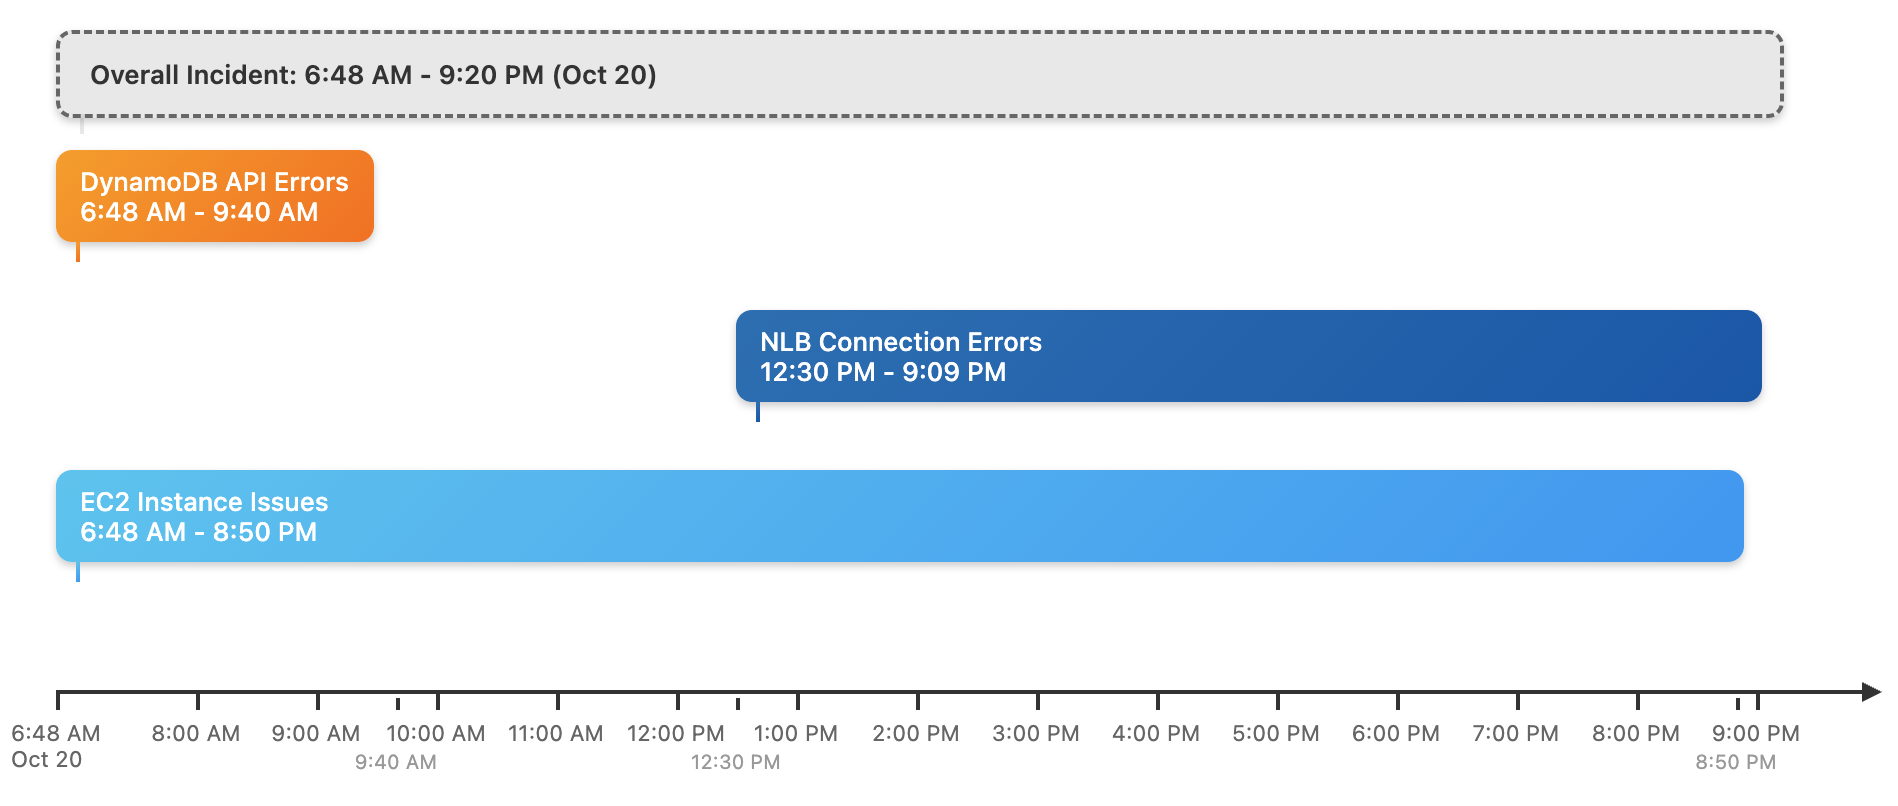This screenshot has height=806, width=1898.
Task: Select the DynamoDB API Errors bar
Action: 215,197
